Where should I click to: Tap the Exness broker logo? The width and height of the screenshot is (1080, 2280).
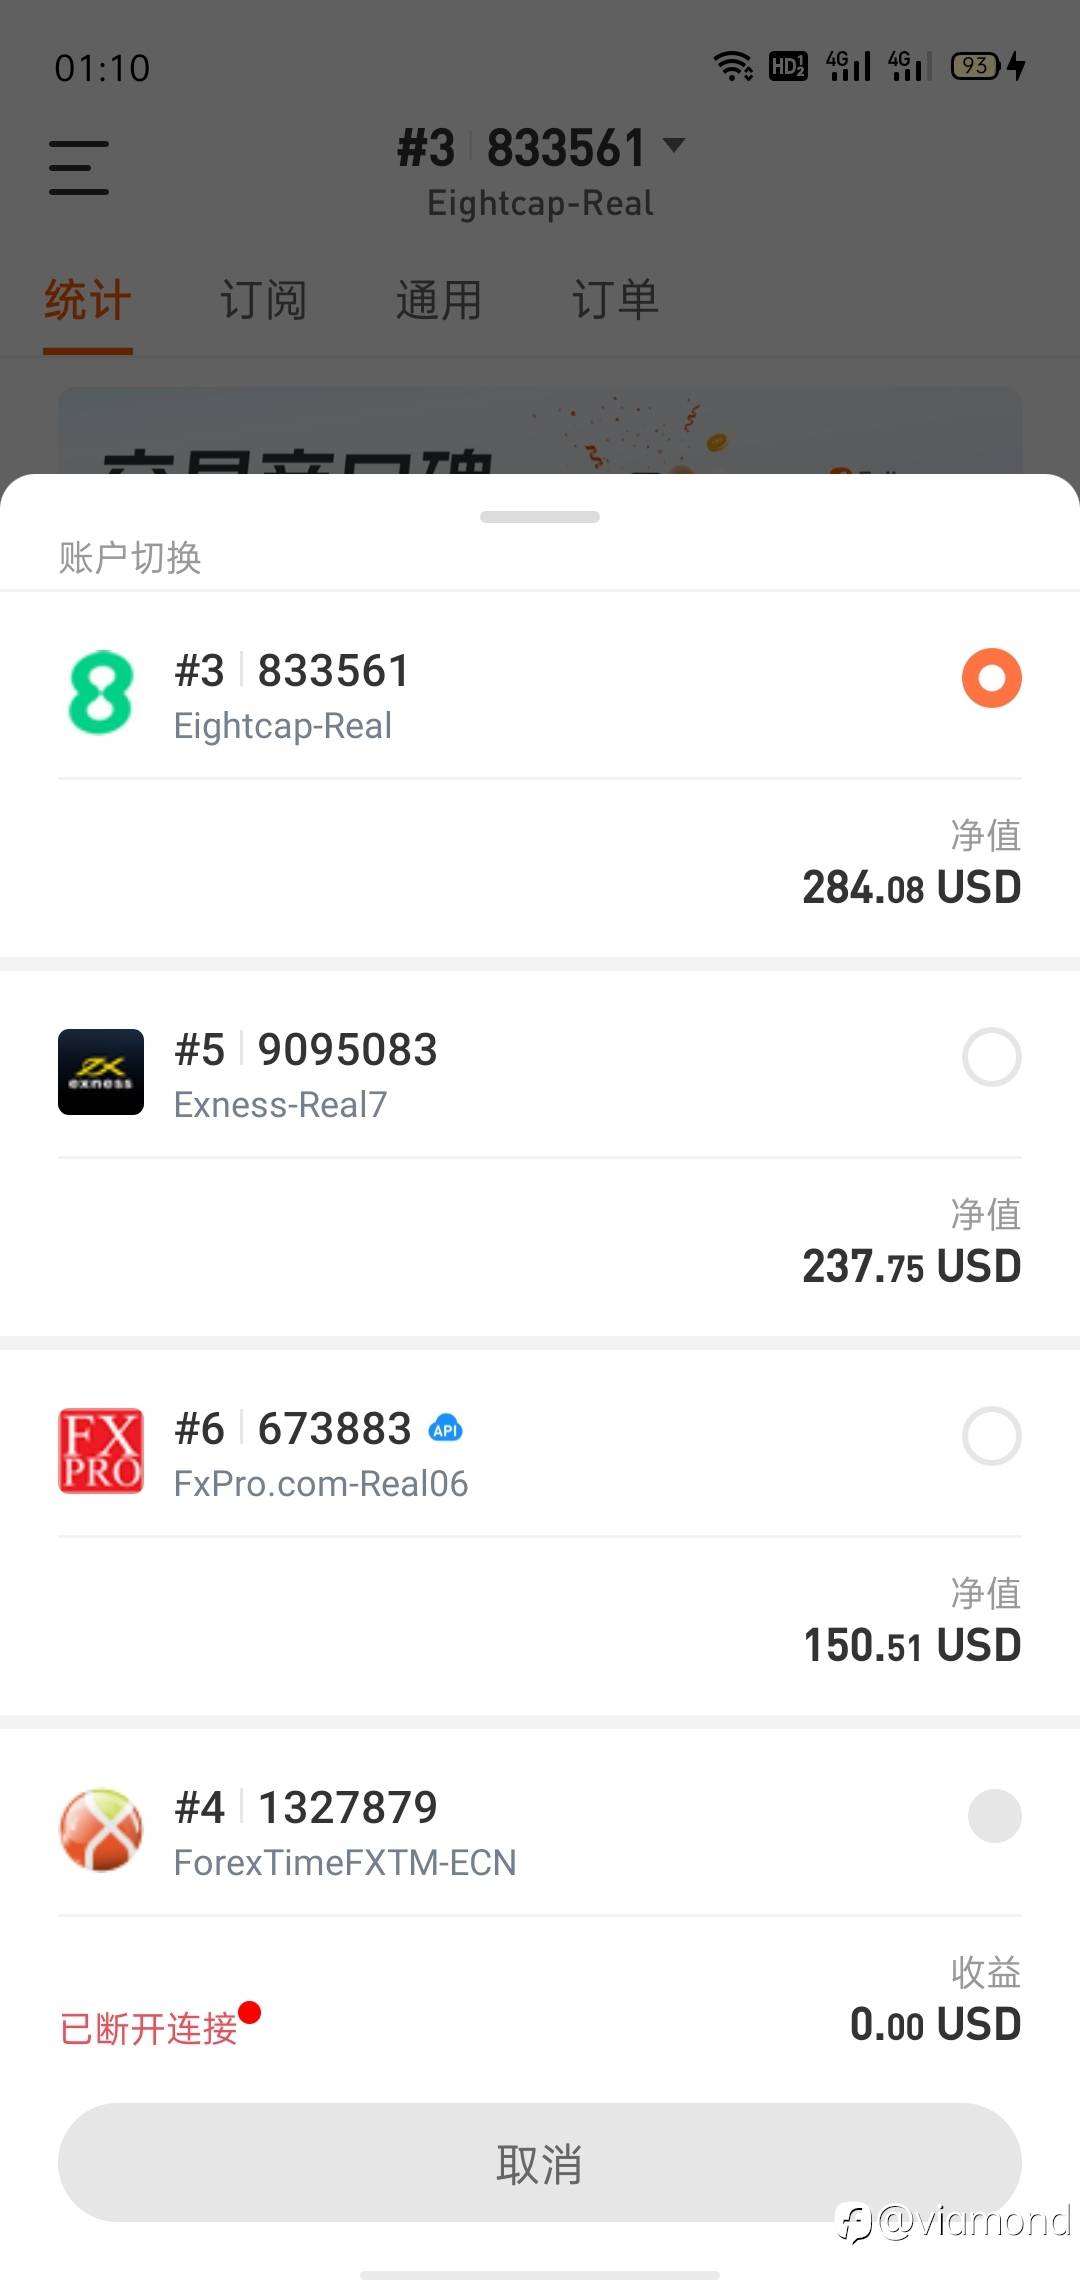101,1071
